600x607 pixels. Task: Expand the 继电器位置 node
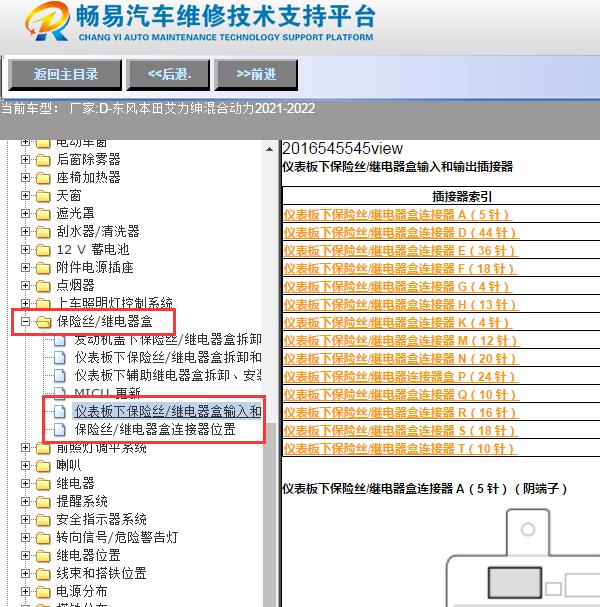pyautogui.click(x=25, y=556)
